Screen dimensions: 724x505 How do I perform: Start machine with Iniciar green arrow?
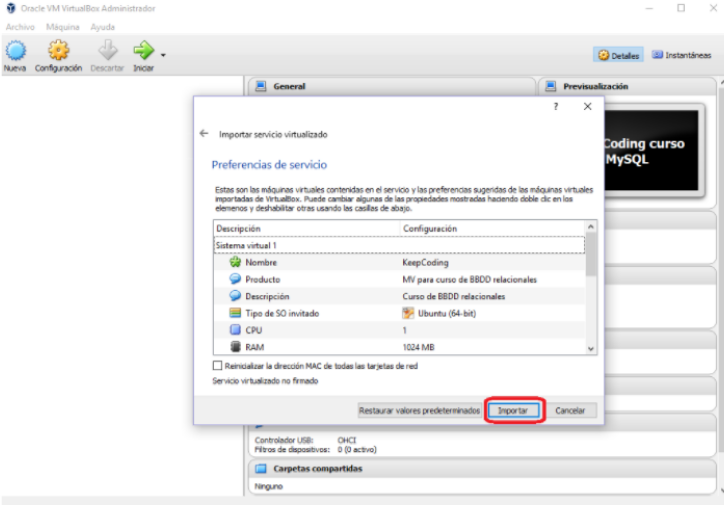tap(143, 50)
